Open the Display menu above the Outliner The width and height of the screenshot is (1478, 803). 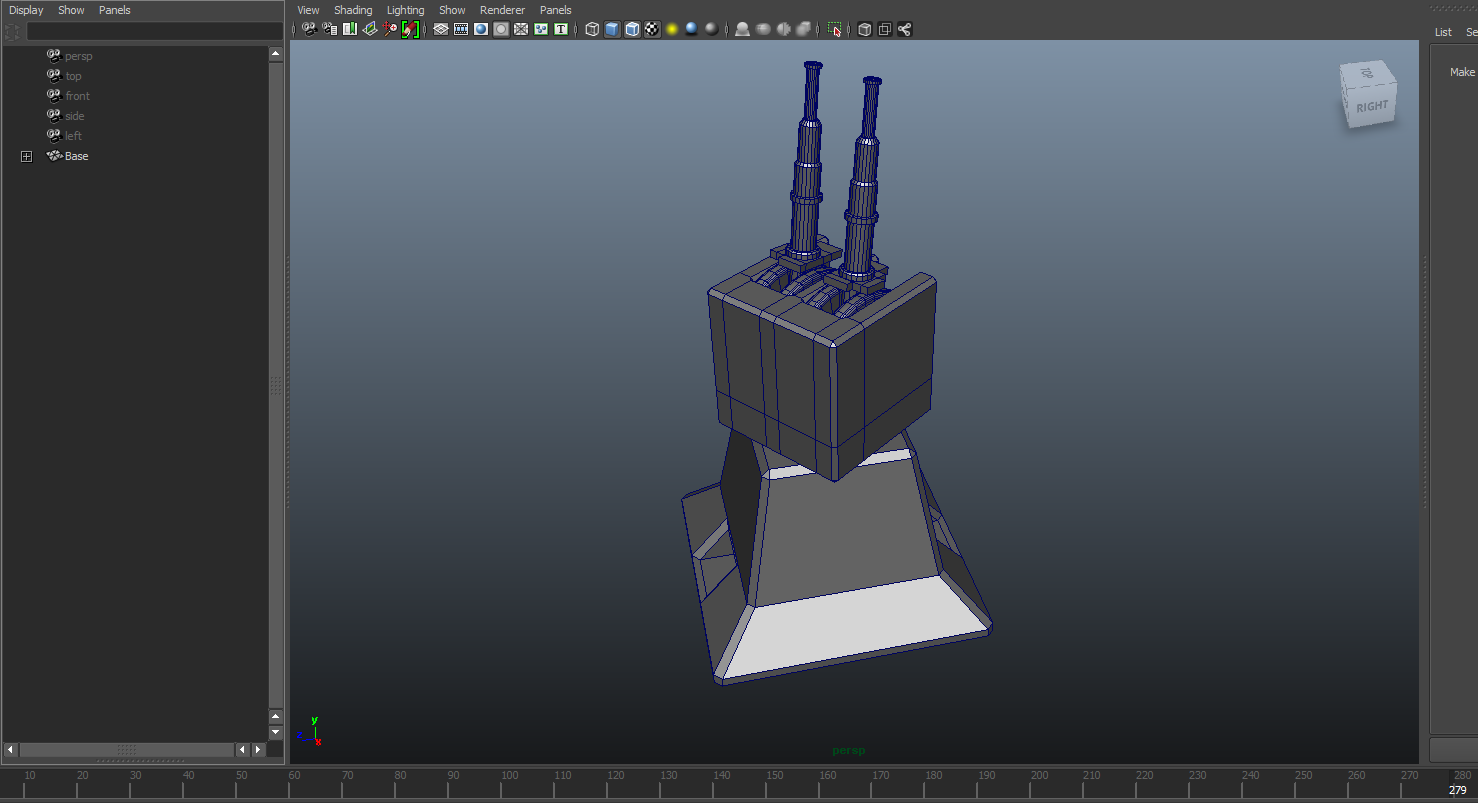click(x=26, y=10)
